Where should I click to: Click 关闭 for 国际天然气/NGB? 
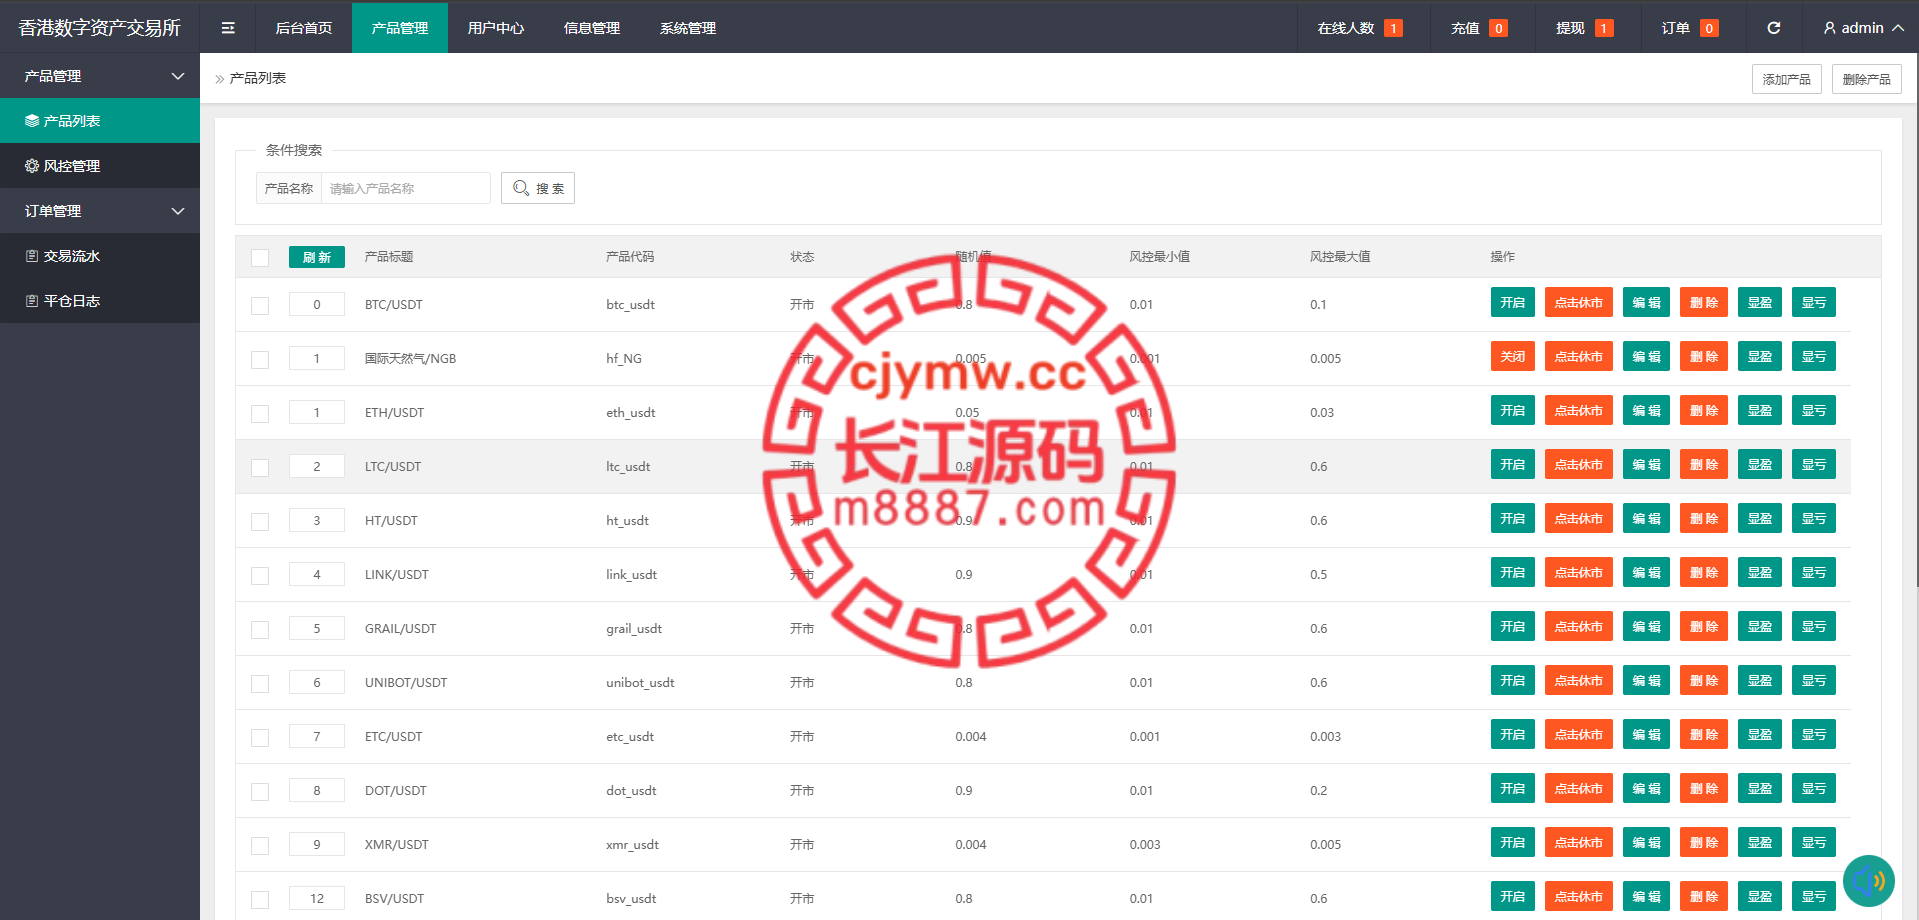coord(1513,357)
